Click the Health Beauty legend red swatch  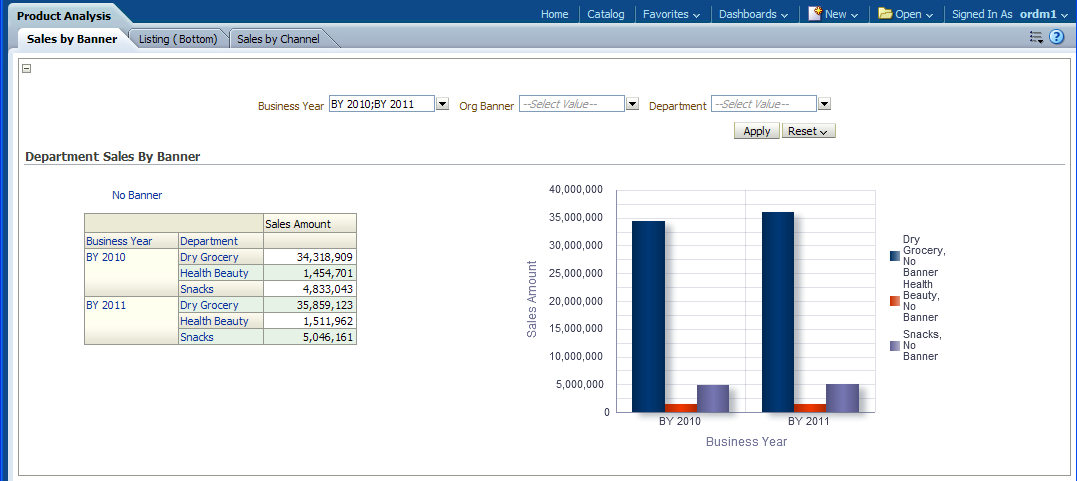pyautogui.click(x=895, y=301)
